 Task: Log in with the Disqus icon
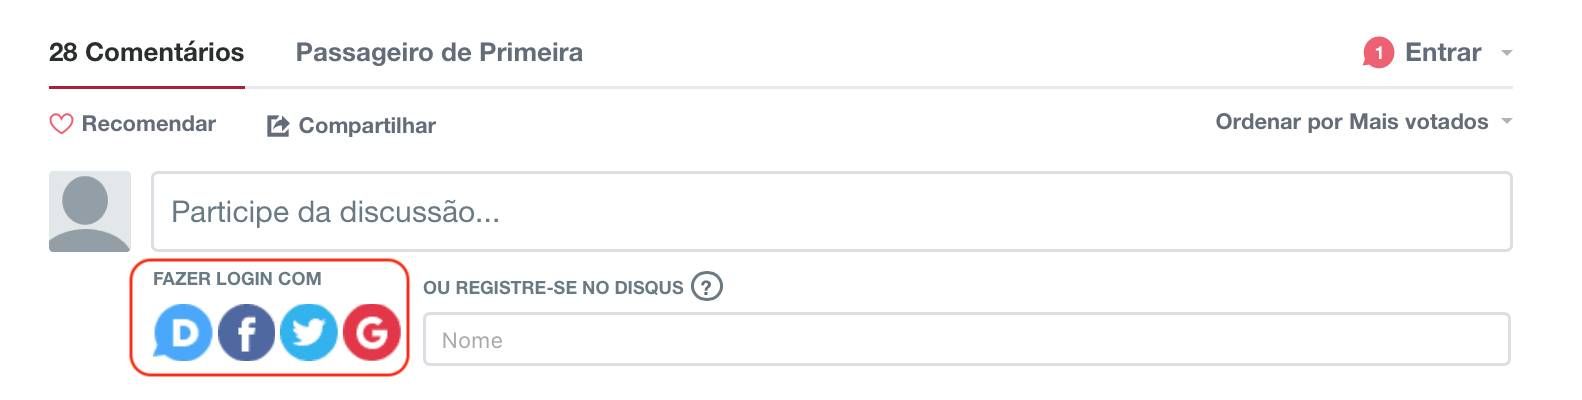click(x=182, y=332)
